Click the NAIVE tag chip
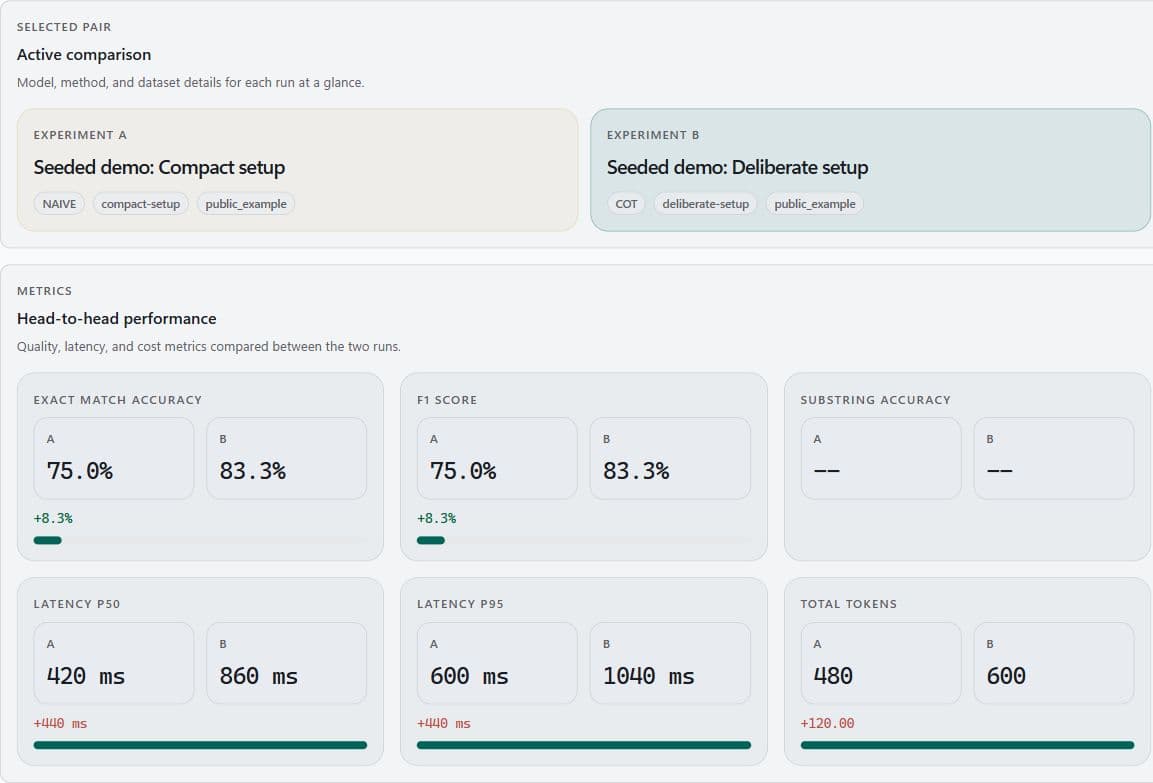The height and width of the screenshot is (783, 1153). tap(60, 204)
